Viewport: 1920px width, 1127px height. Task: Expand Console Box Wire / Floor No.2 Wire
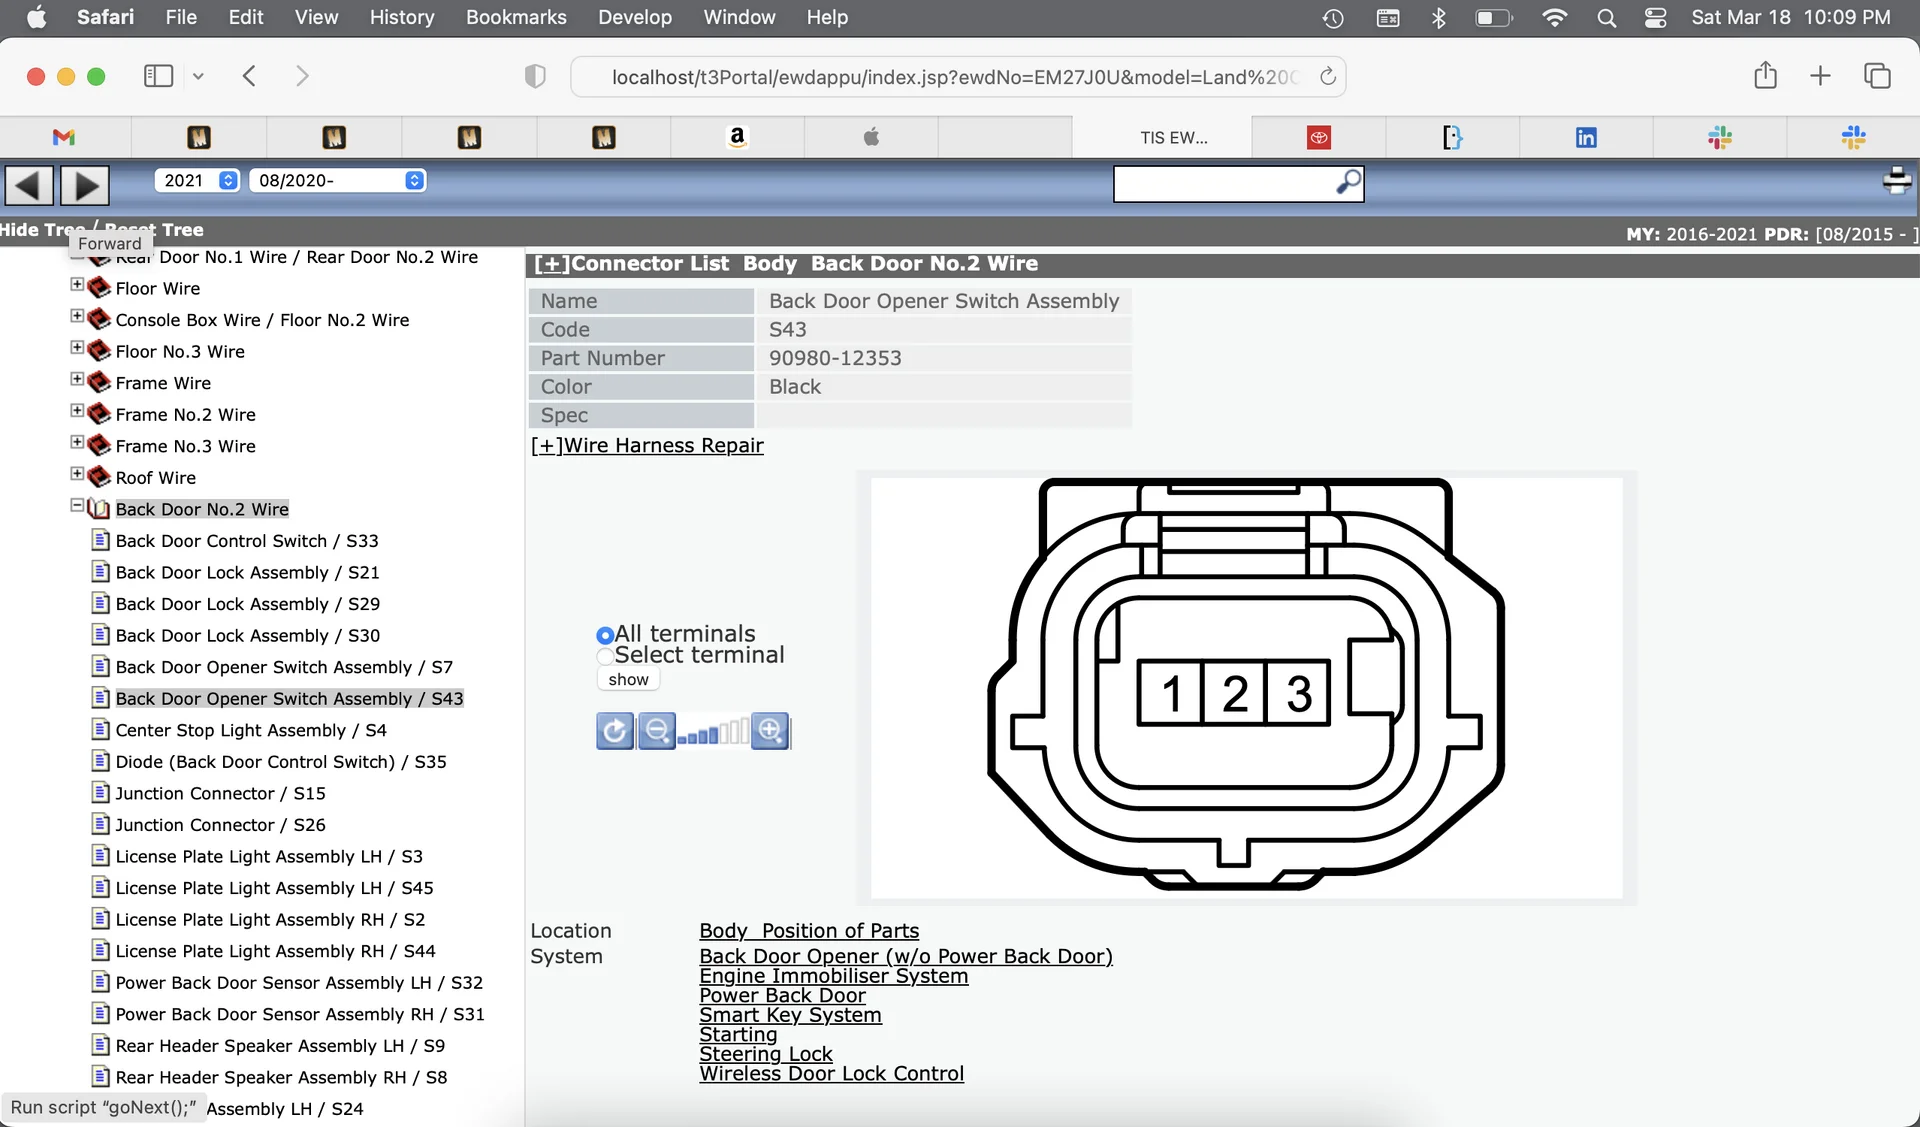click(x=77, y=316)
